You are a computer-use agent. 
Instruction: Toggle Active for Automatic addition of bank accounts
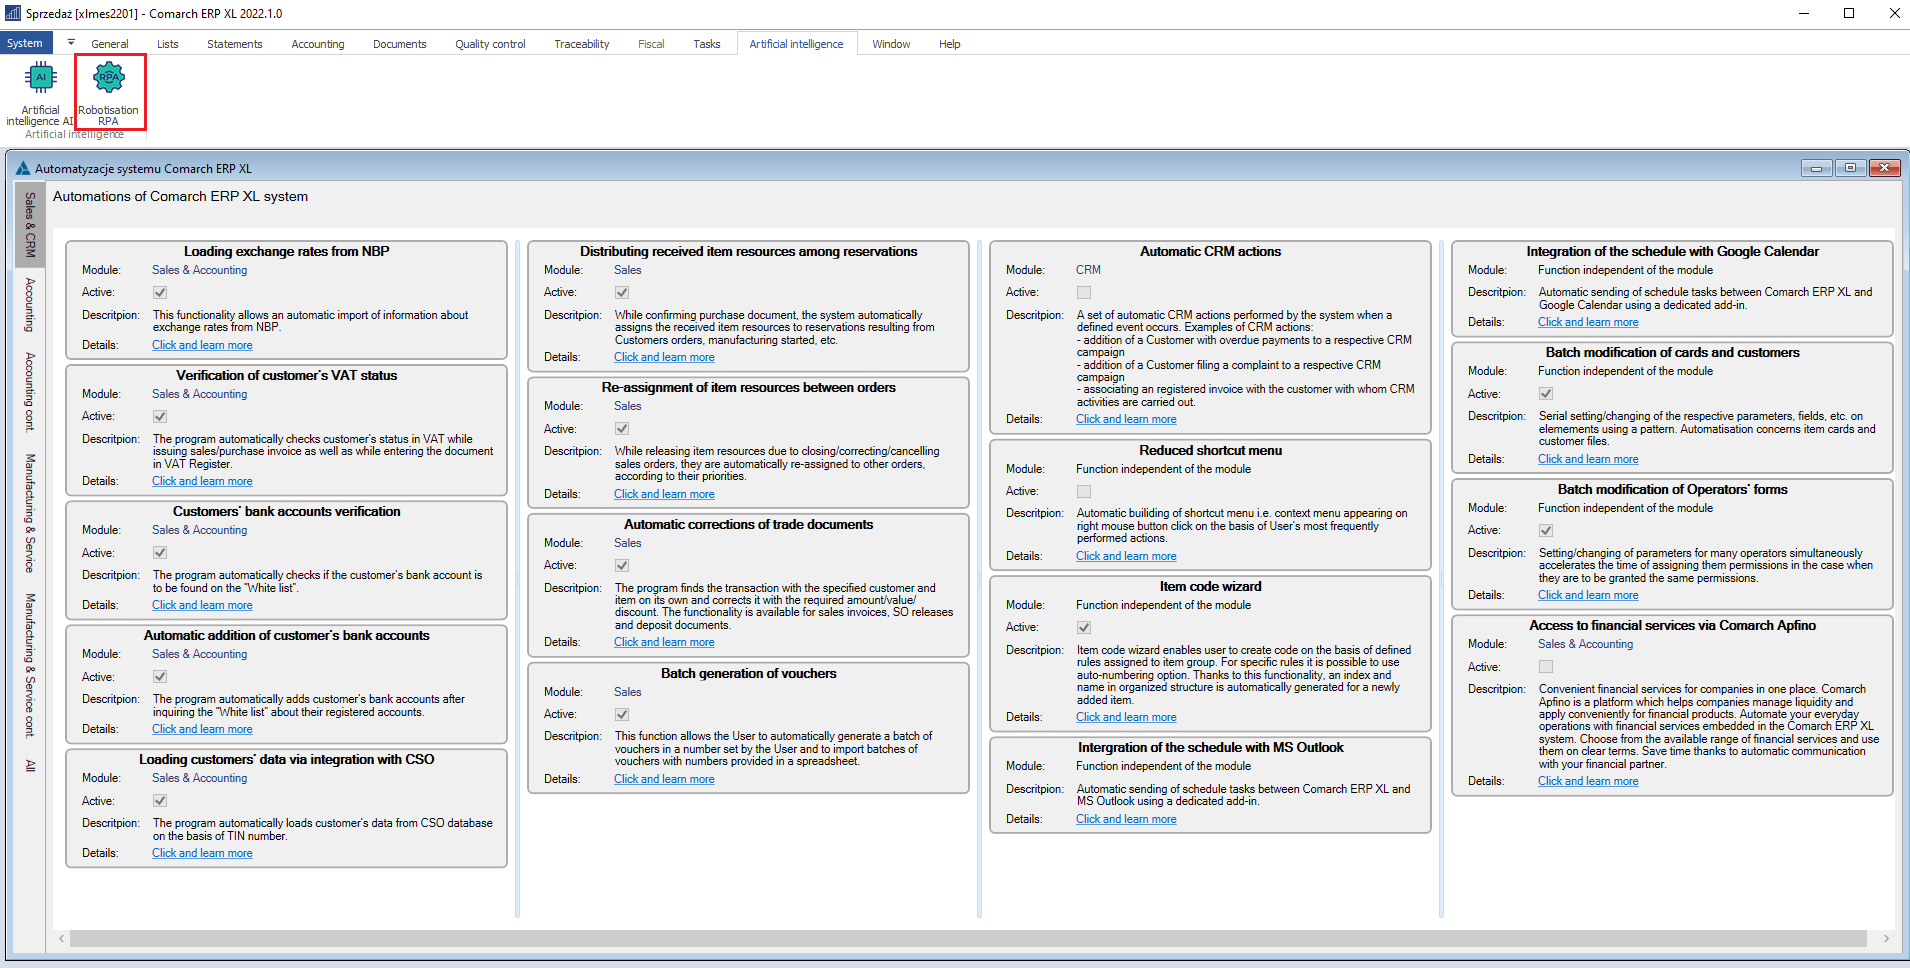(160, 676)
